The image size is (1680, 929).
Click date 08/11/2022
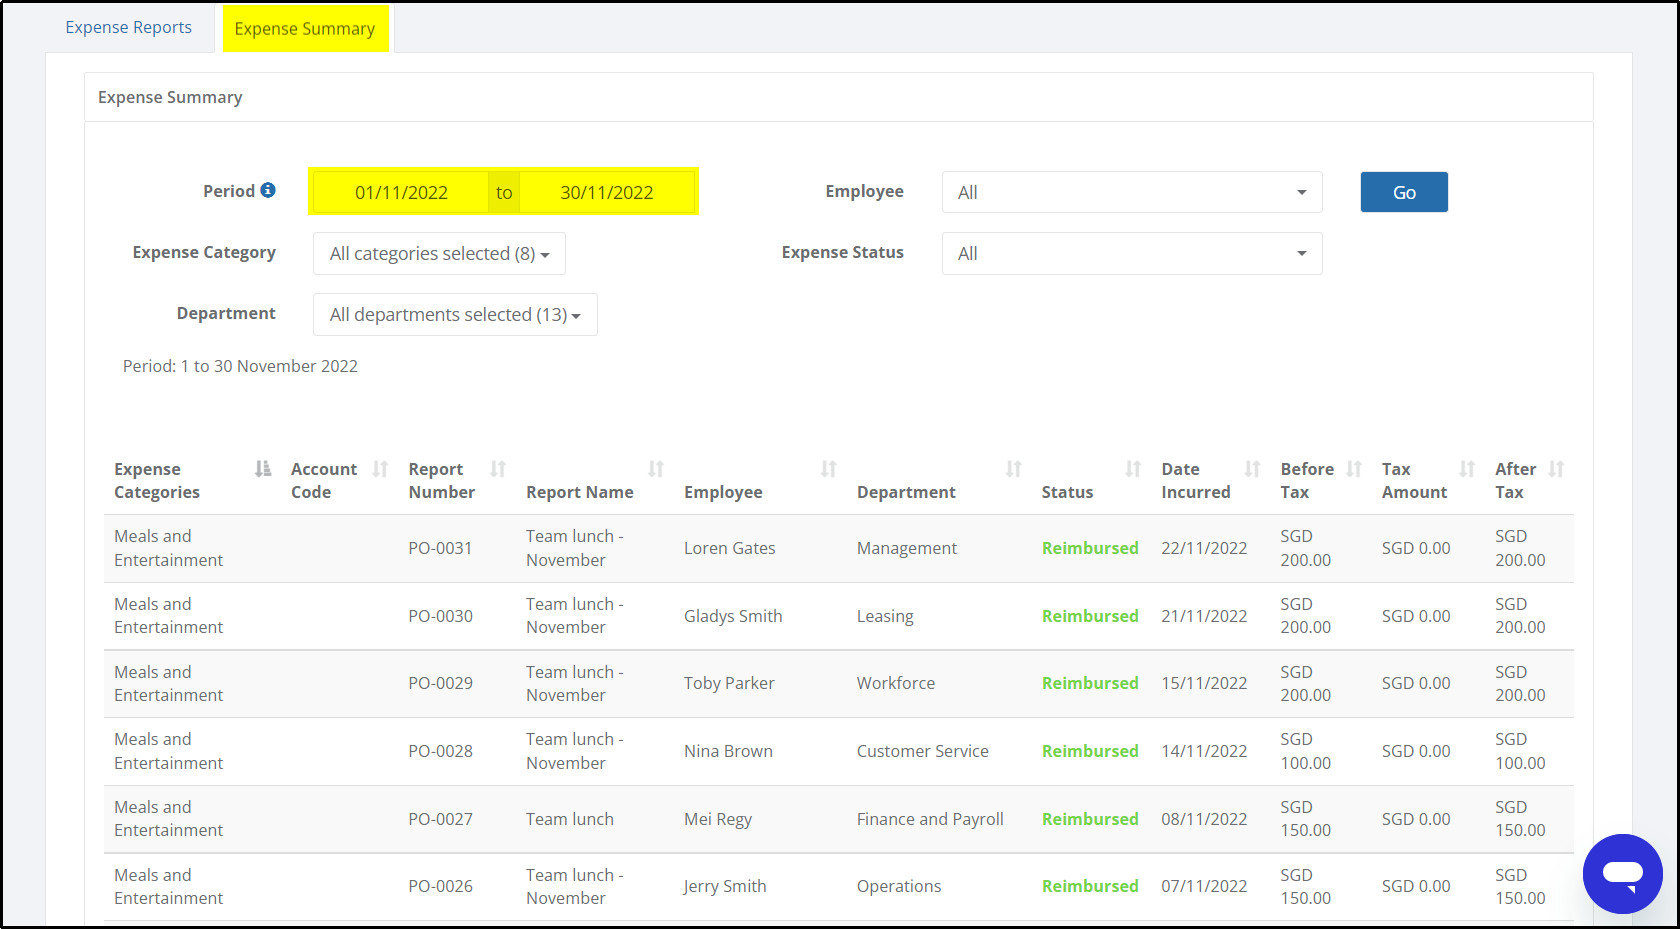1204,819
